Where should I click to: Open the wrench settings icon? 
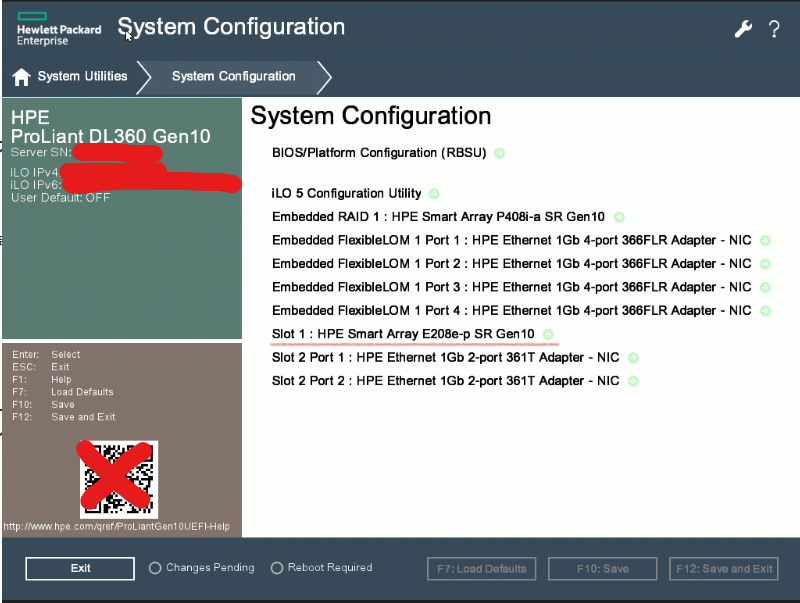coord(743,30)
